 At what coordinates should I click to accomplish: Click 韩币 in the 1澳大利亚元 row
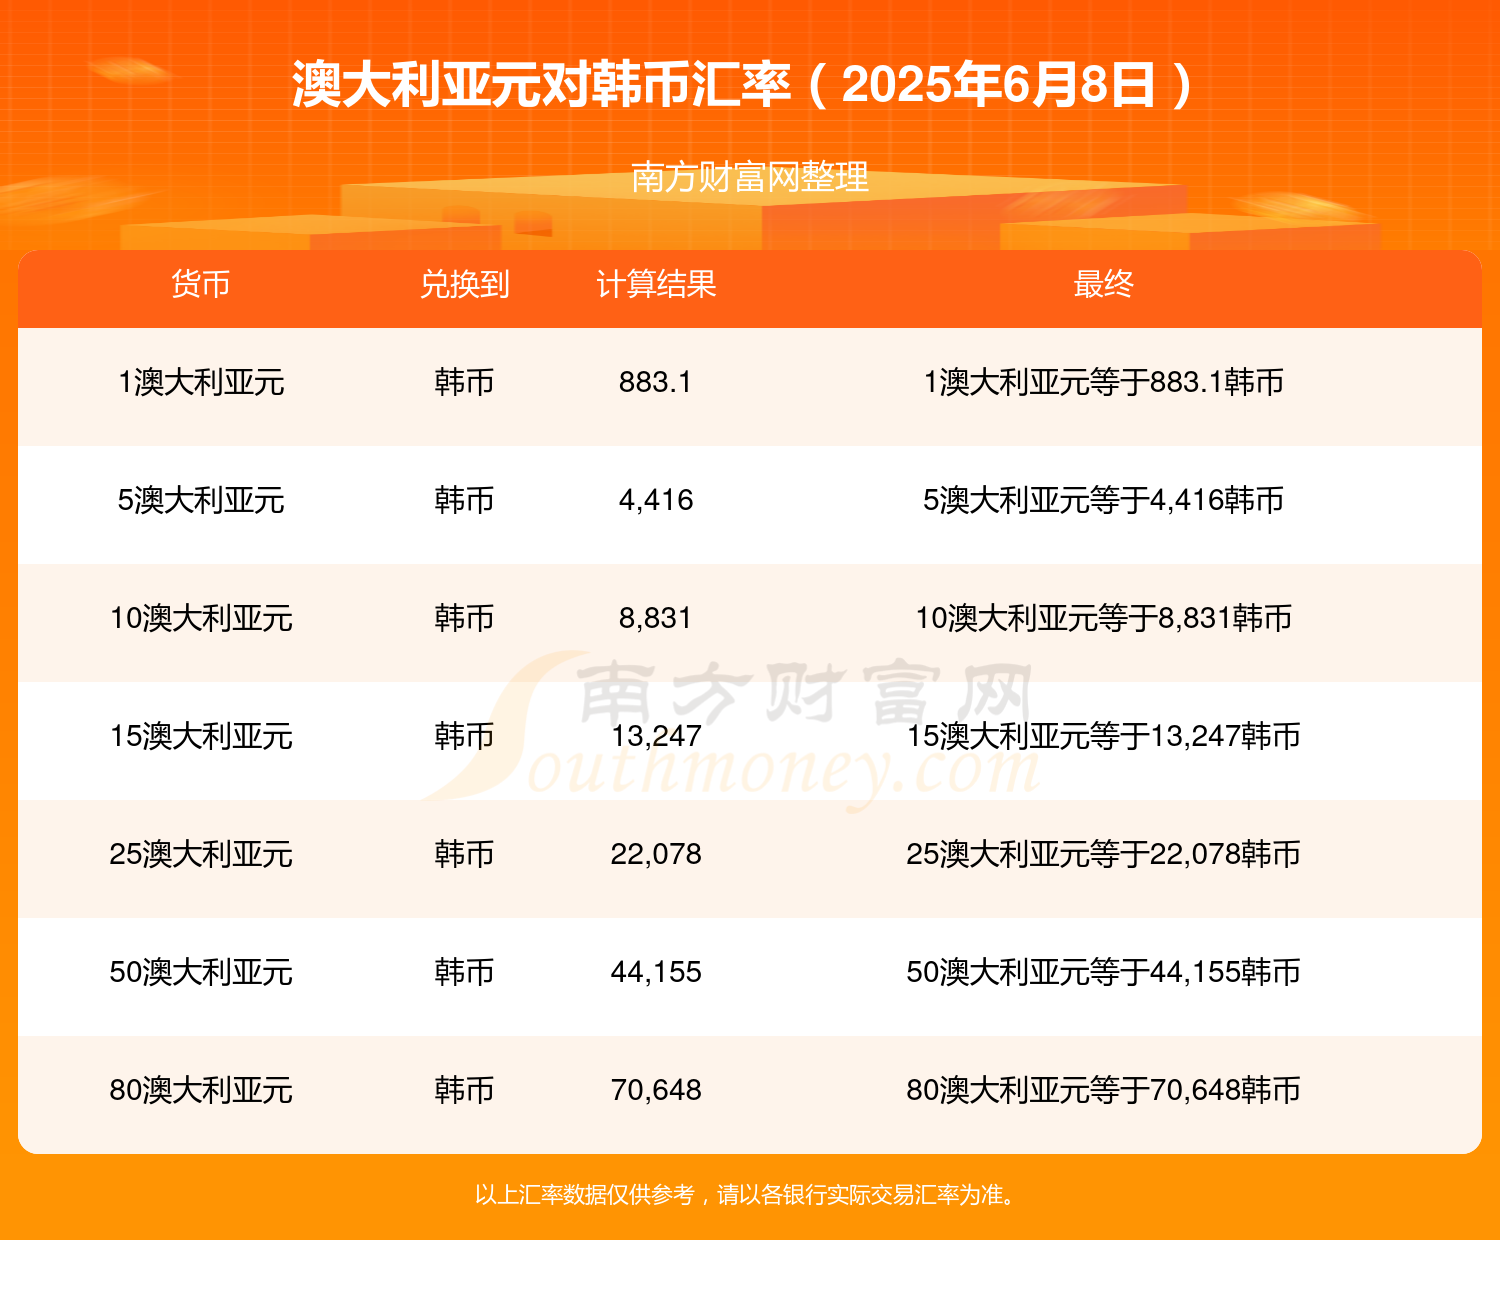(x=465, y=382)
